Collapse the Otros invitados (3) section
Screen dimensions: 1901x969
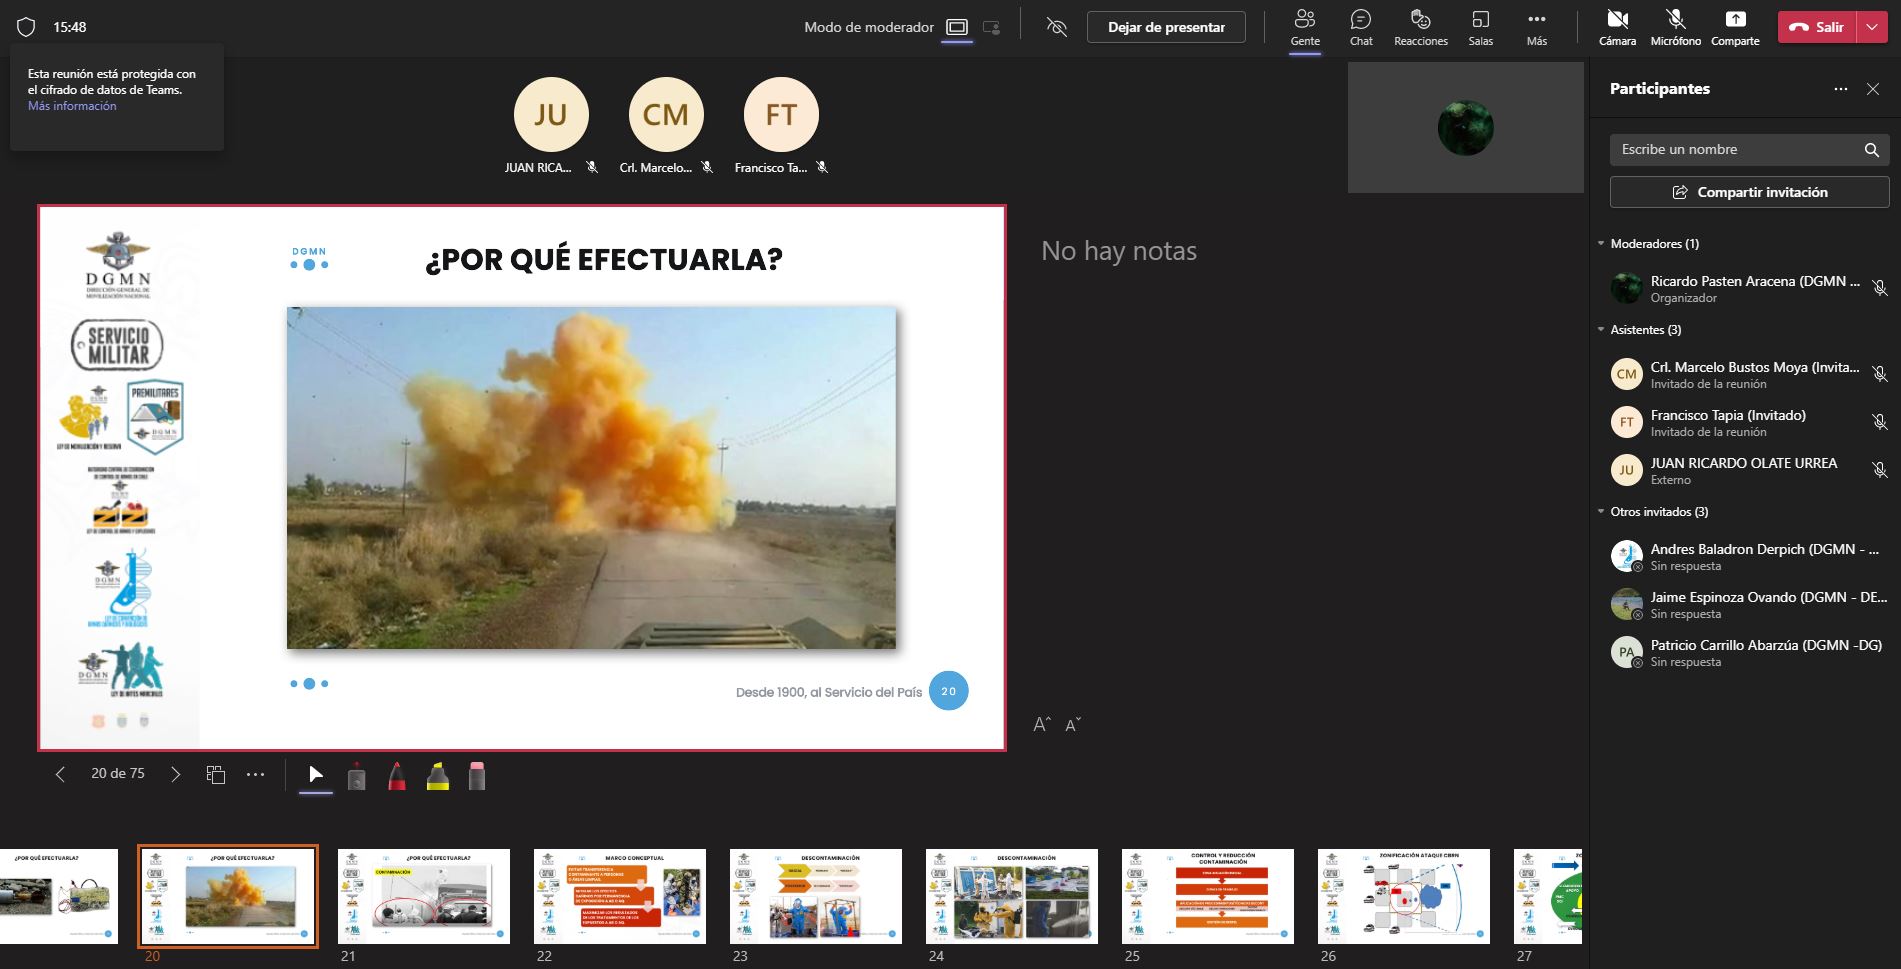[x=1601, y=512]
